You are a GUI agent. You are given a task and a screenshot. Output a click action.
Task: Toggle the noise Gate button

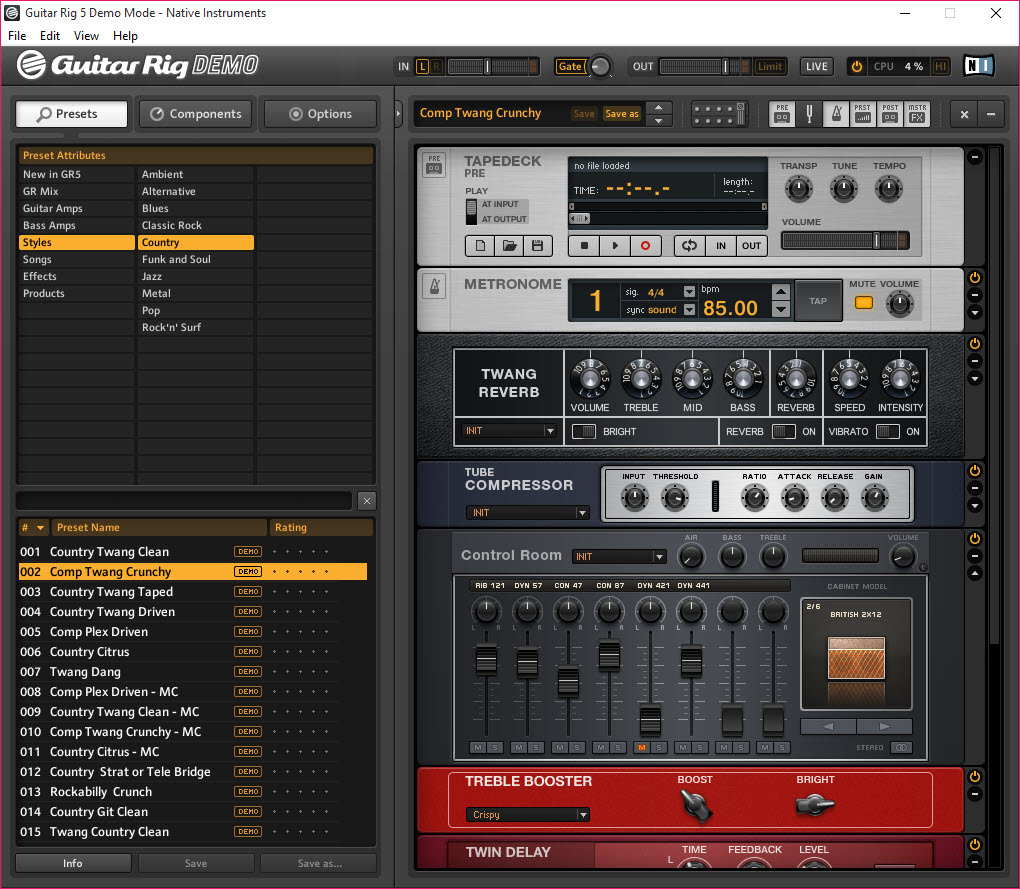click(570, 66)
